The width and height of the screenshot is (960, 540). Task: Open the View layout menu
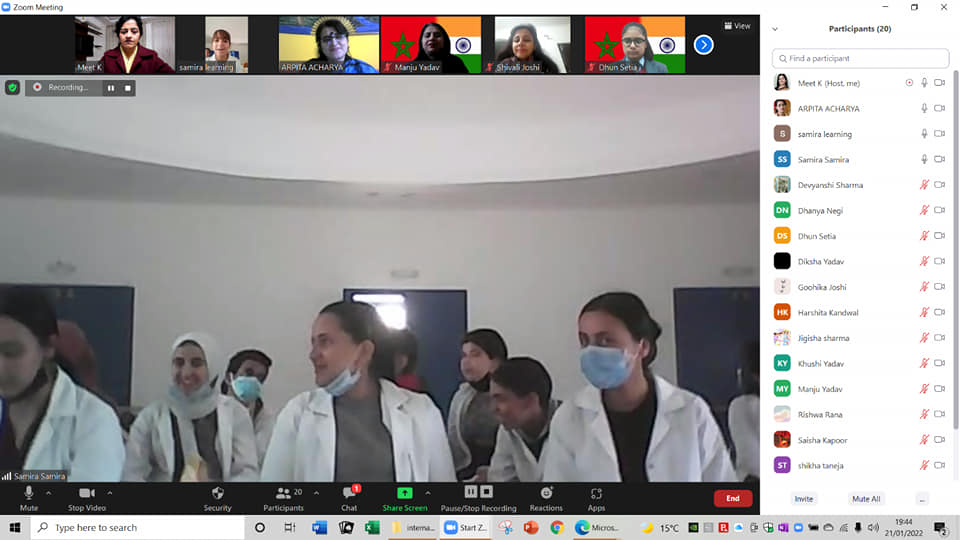737,26
